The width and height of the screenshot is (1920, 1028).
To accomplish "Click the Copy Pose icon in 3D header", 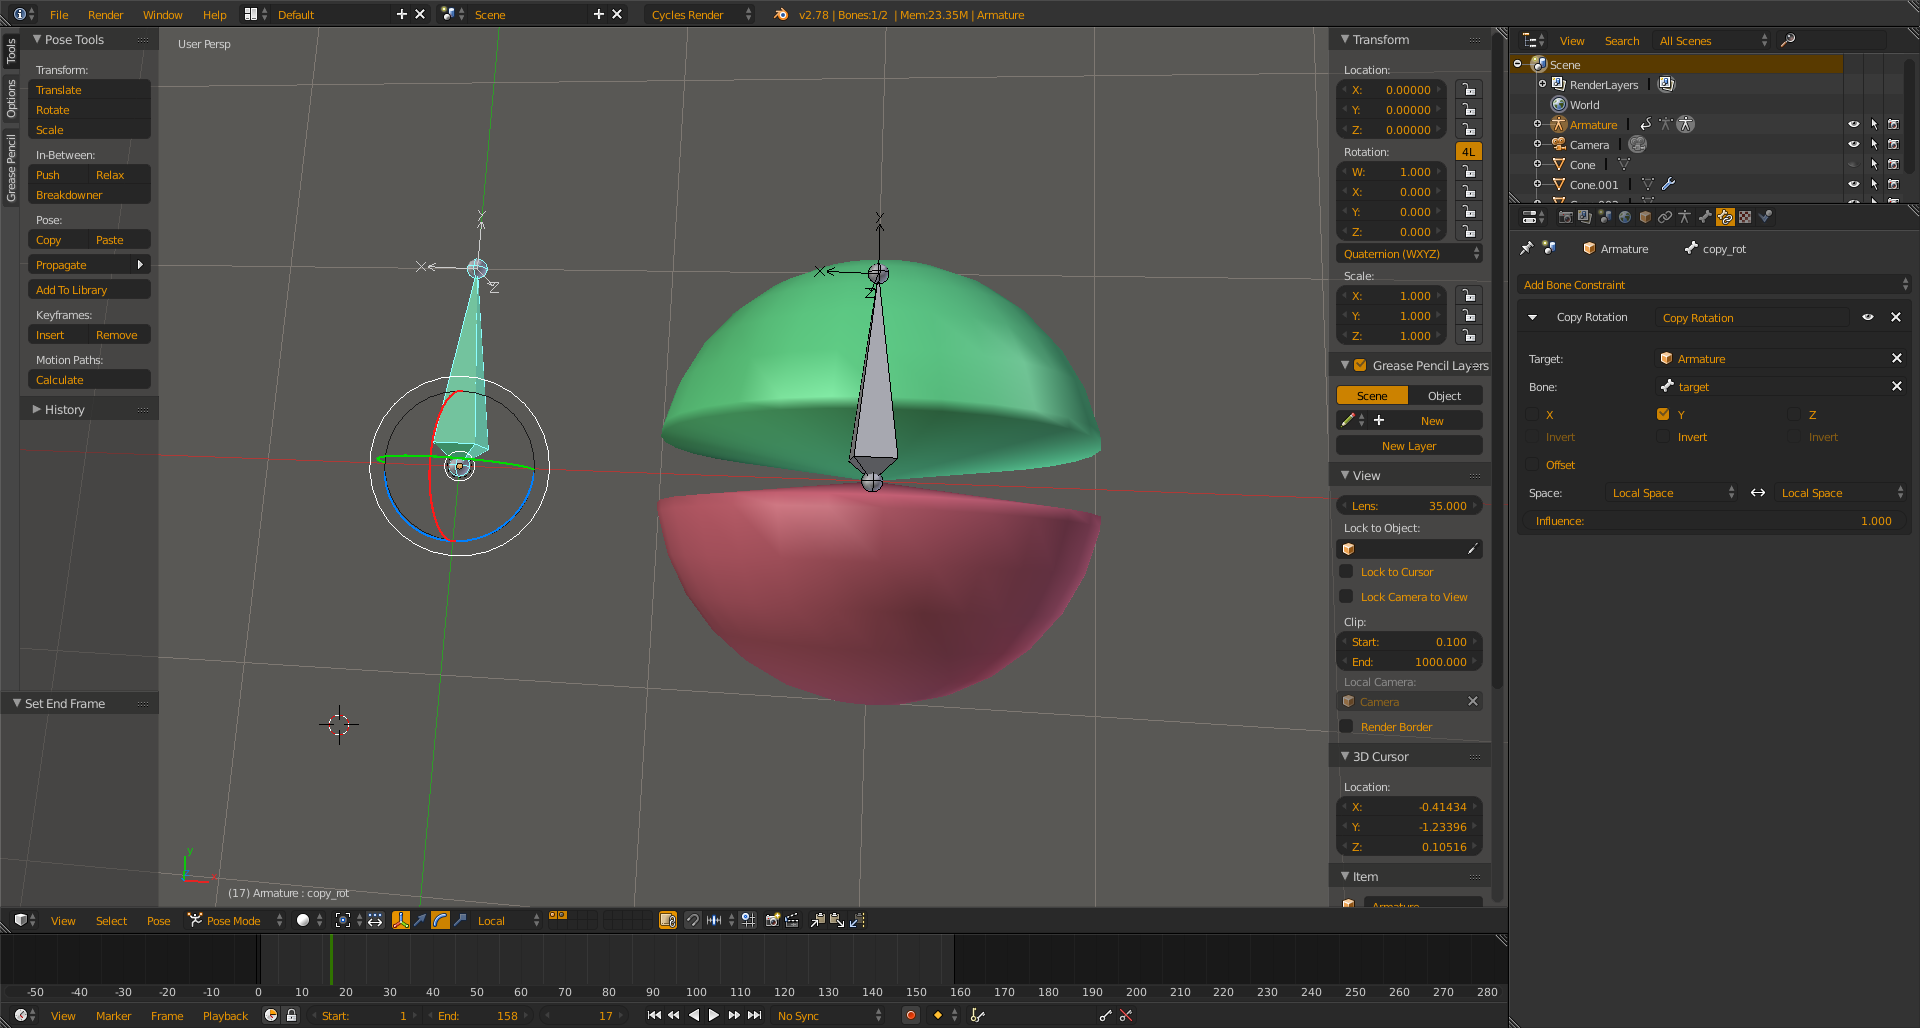I will coord(818,920).
